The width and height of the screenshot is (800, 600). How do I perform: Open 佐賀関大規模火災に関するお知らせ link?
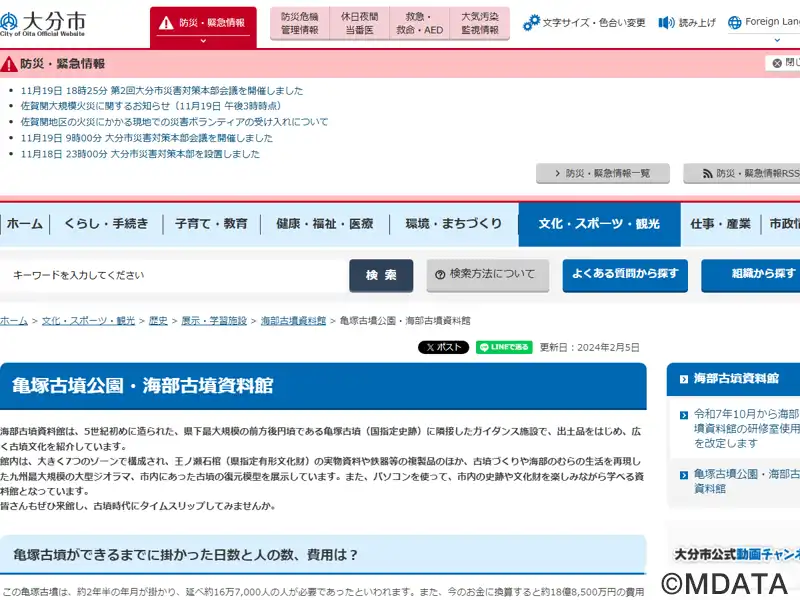pyautogui.click(x=151, y=106)
